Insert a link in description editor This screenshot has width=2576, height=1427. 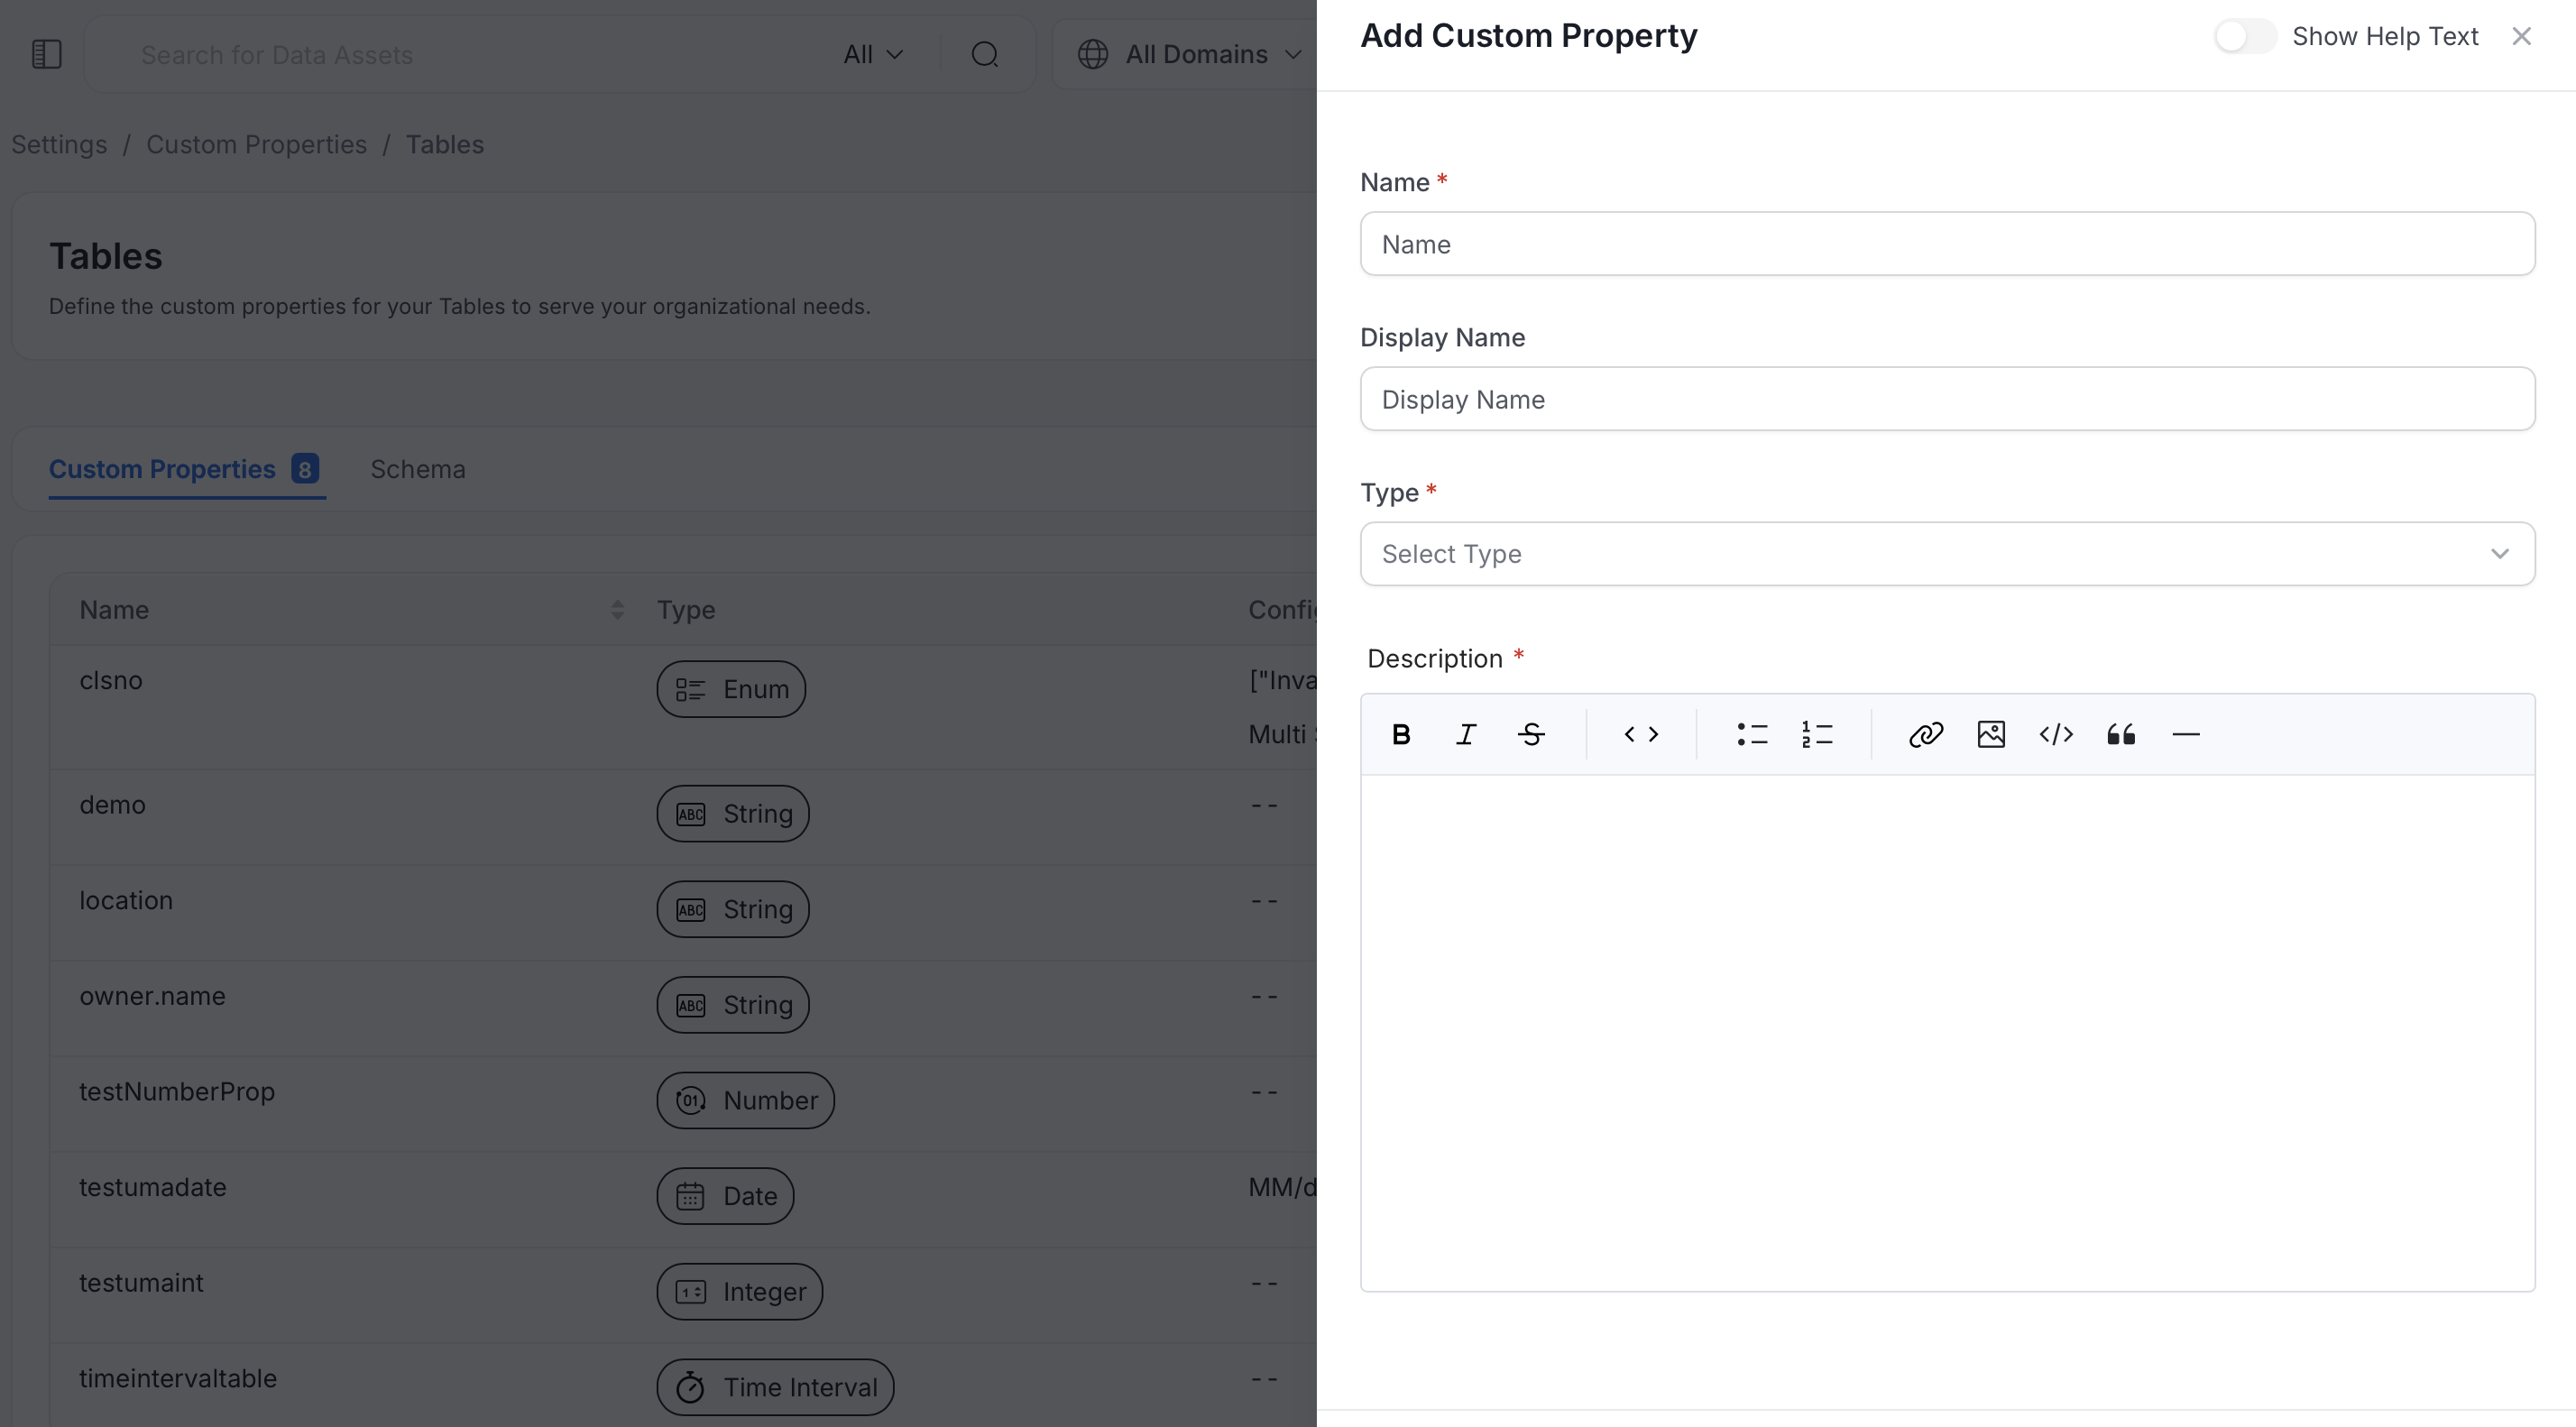(1926, 734)
